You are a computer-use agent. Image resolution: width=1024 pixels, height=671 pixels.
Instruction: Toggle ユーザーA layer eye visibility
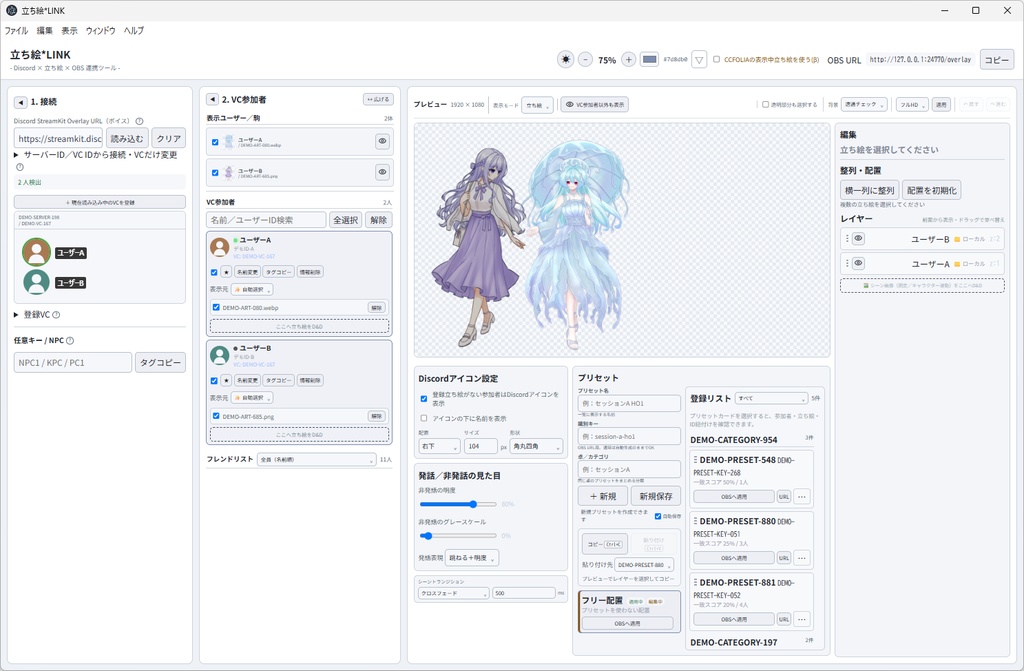[859, 263]
